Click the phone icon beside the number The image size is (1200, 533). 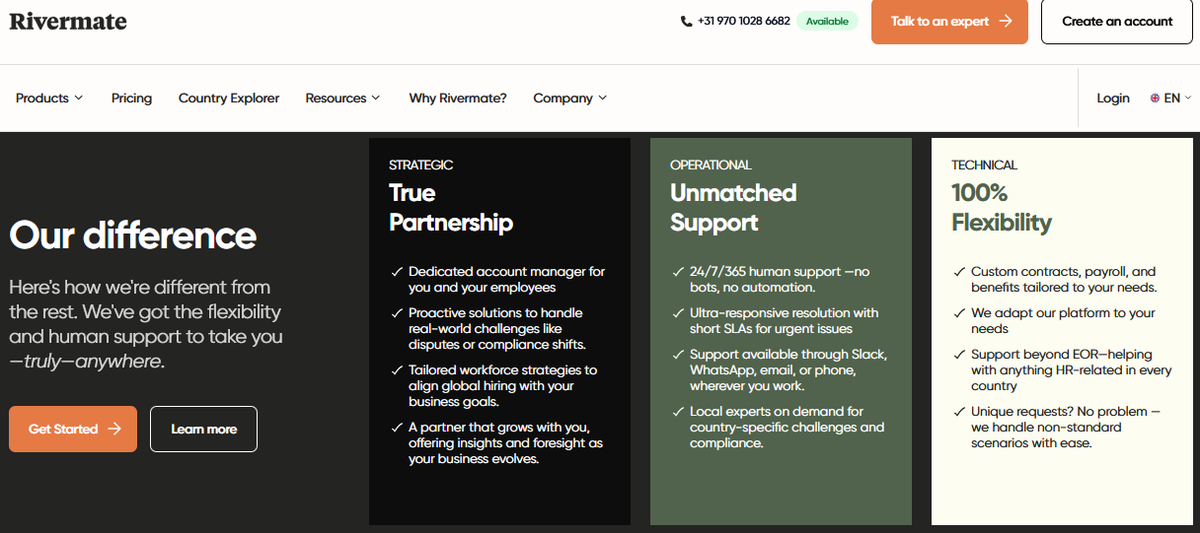[686, 21]
